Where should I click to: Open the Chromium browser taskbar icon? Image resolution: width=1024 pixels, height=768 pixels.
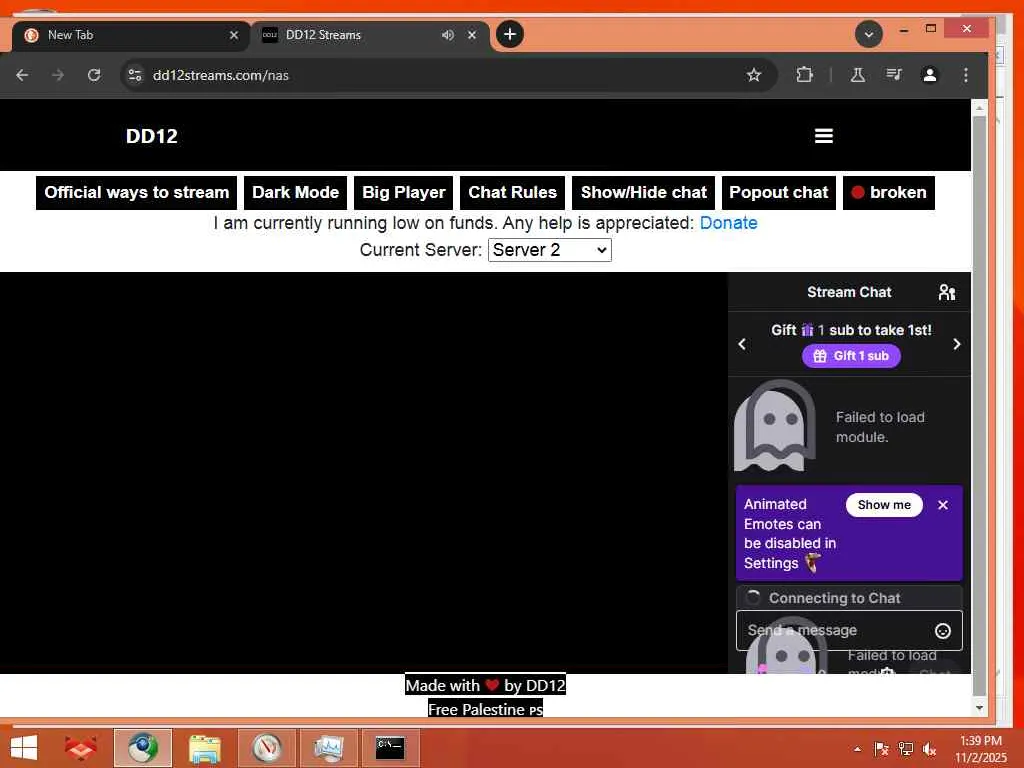coord(142,748)
